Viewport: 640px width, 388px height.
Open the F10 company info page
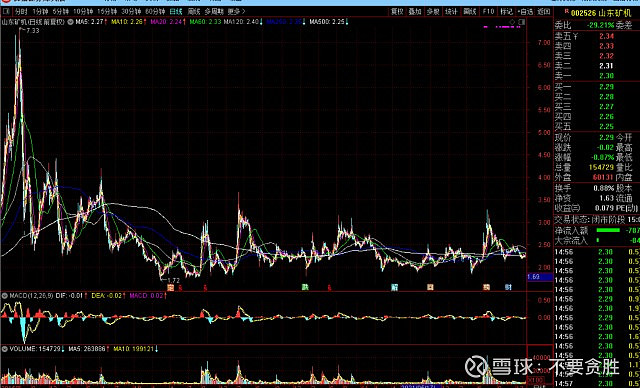488,12
